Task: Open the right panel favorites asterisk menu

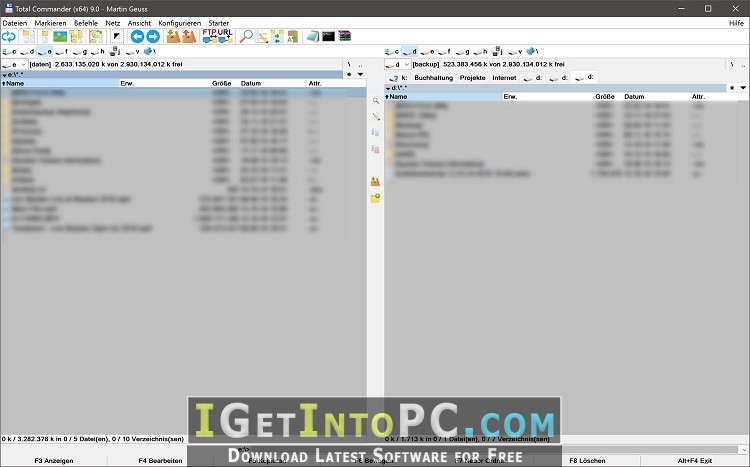Action: 732,88
